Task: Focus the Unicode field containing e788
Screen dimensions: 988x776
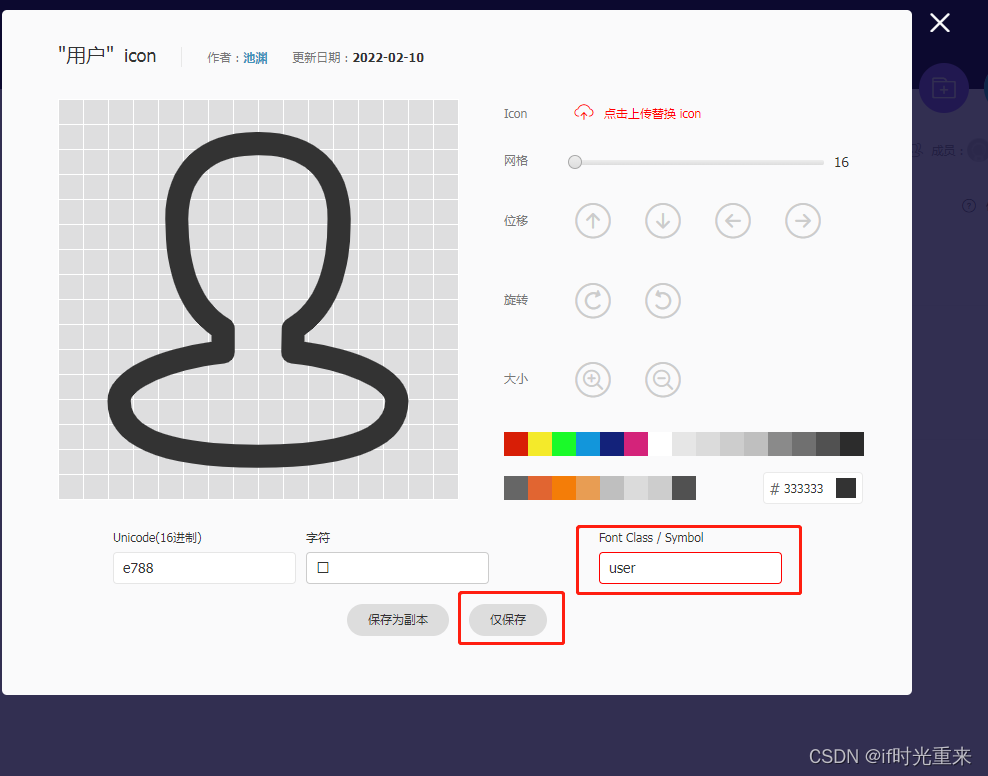Action: [204, 568]
